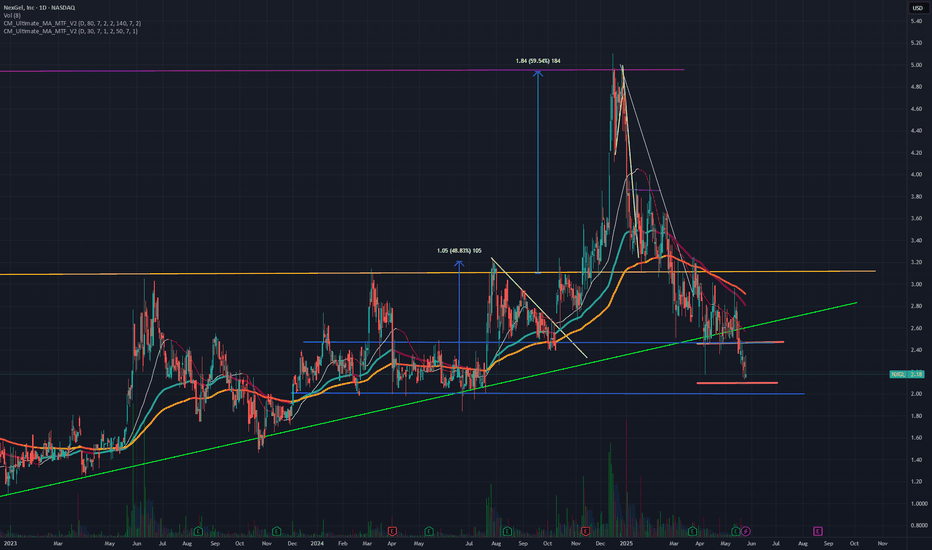The image size is (932, 550).
Task: Select the NexGel, Inc 1D NASDAQ title
Action: (39, 8)
